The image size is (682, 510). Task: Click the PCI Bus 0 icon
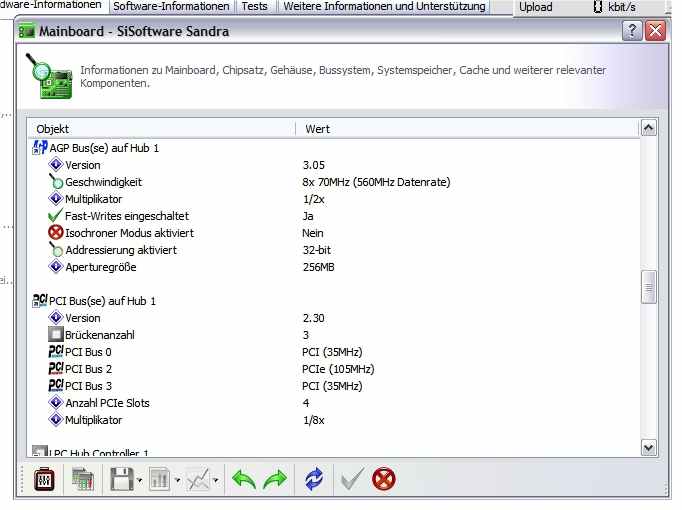point(56,351)
